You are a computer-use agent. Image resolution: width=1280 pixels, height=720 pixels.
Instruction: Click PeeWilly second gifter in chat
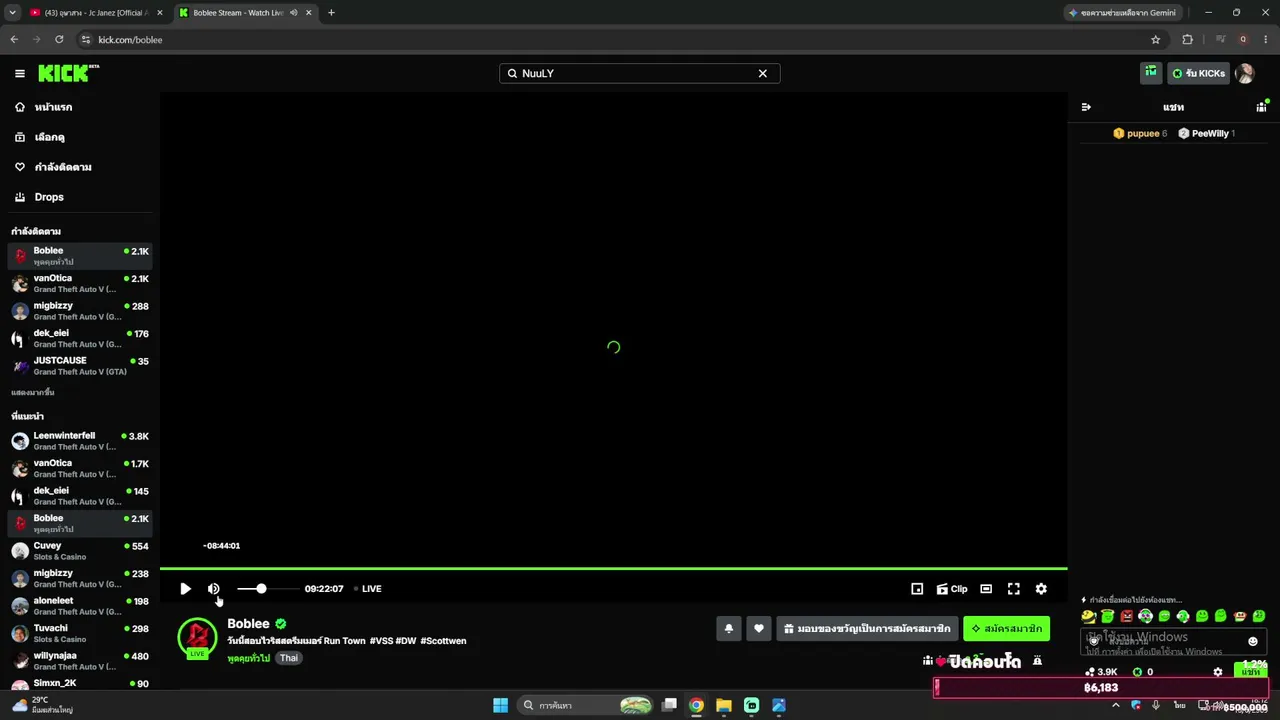pyautogui.click(x=1207, y=133)
